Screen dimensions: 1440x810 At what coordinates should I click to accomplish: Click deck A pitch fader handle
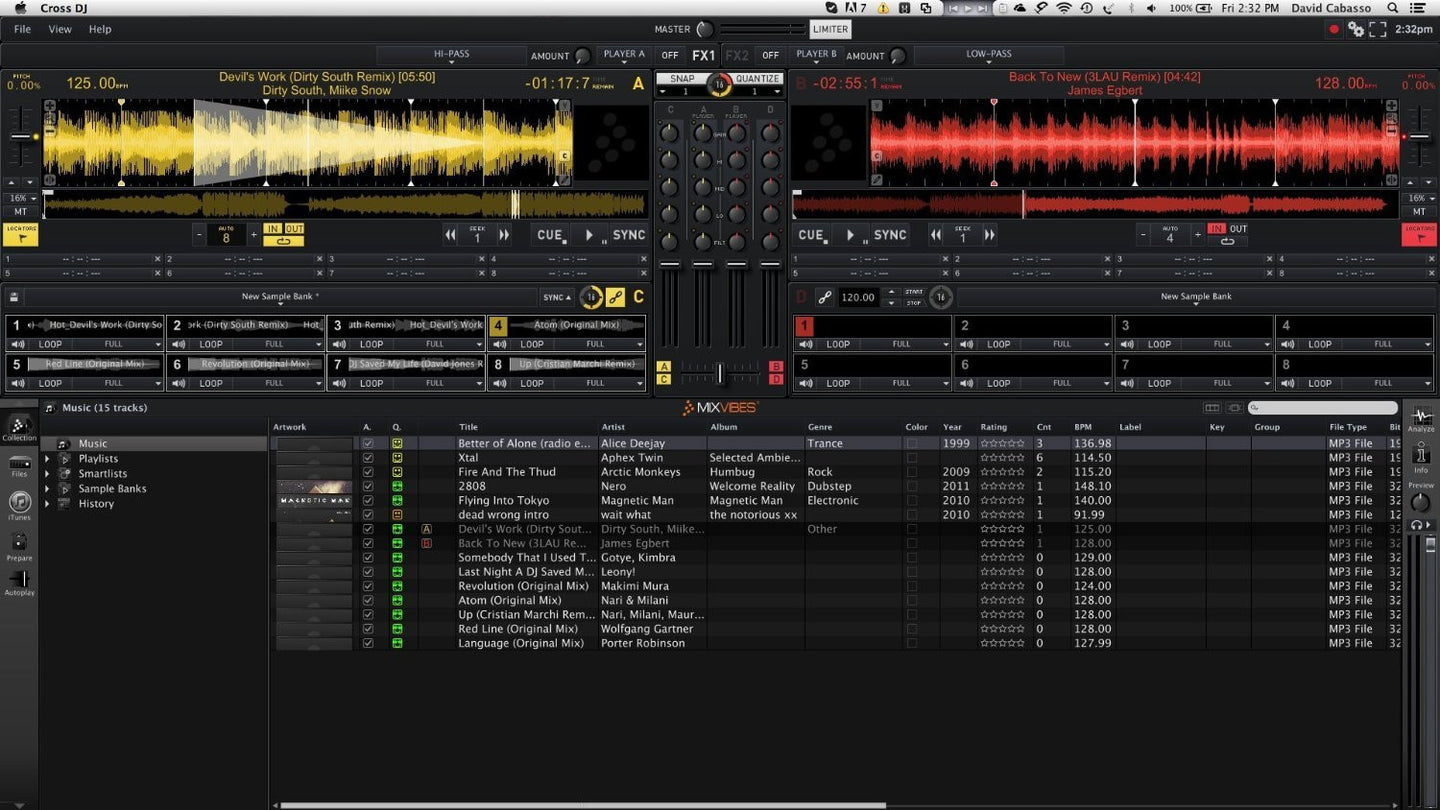(20, 136)
